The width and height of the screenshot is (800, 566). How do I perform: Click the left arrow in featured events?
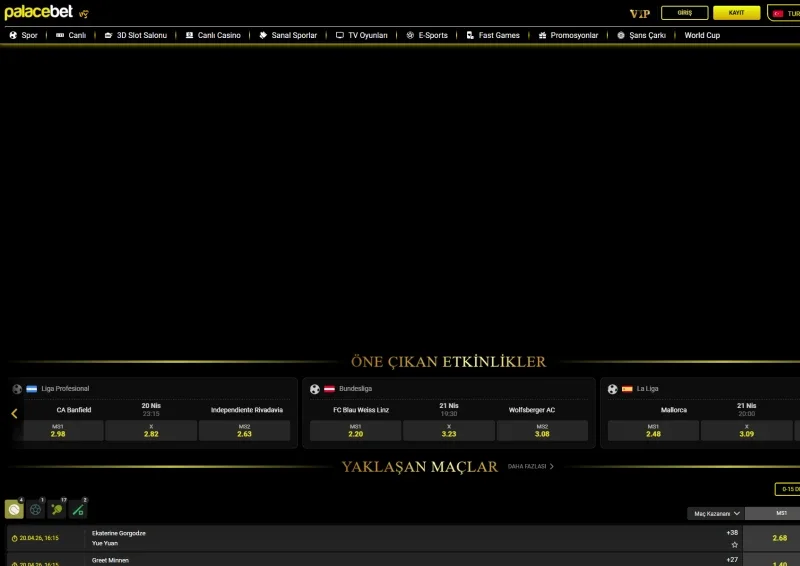click(x=14, y=413)
